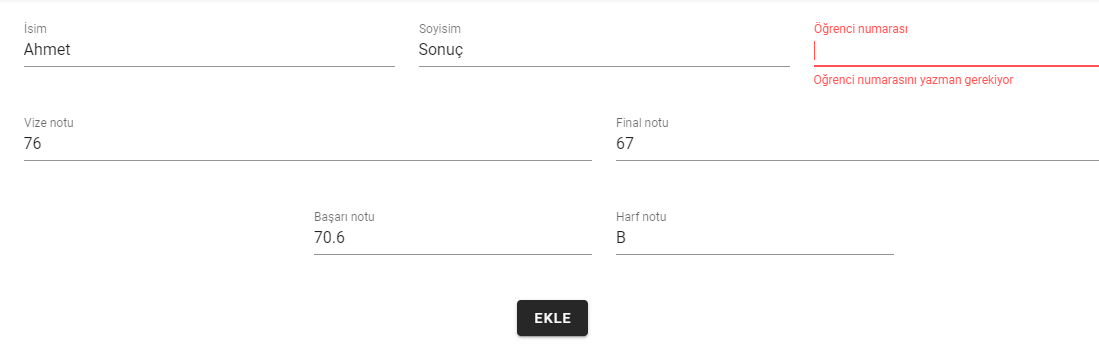Click the EKLE button
1099x361 pixels.
point(552,318)
